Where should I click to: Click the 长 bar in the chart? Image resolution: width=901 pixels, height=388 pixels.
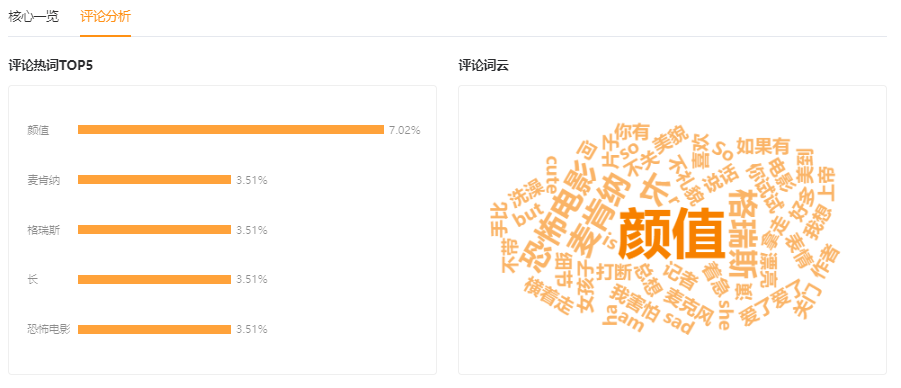pos(155,279)
